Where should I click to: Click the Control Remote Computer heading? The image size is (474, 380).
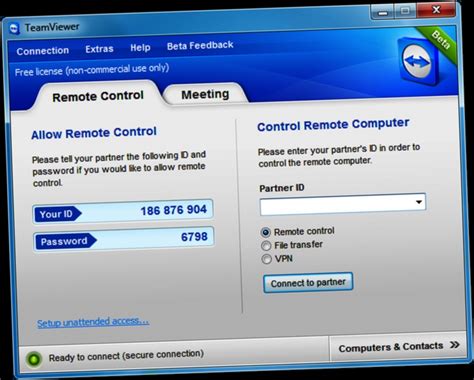coord(333,125)
